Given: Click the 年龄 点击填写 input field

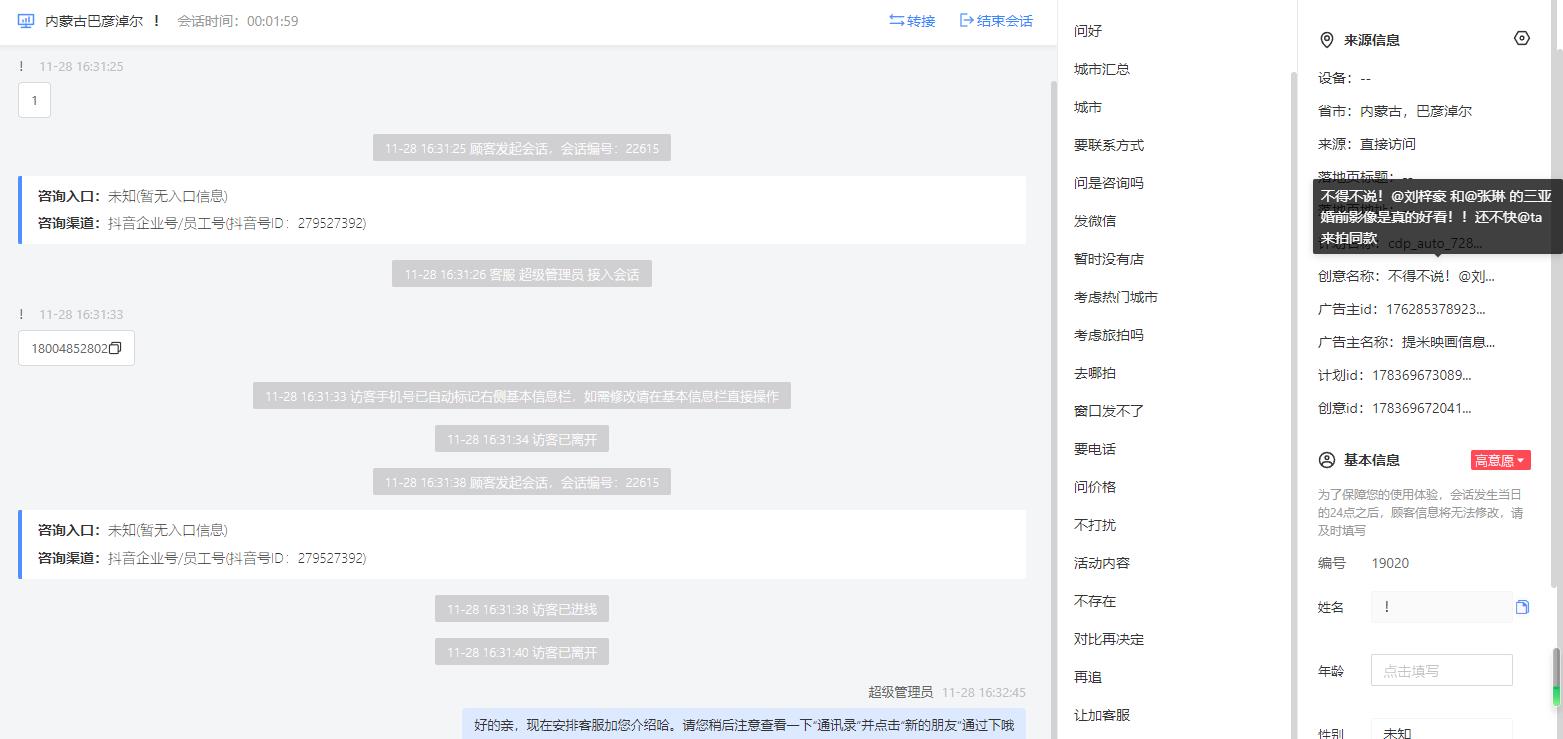Looking at the screenshot, I should (x=1441, y=670).
